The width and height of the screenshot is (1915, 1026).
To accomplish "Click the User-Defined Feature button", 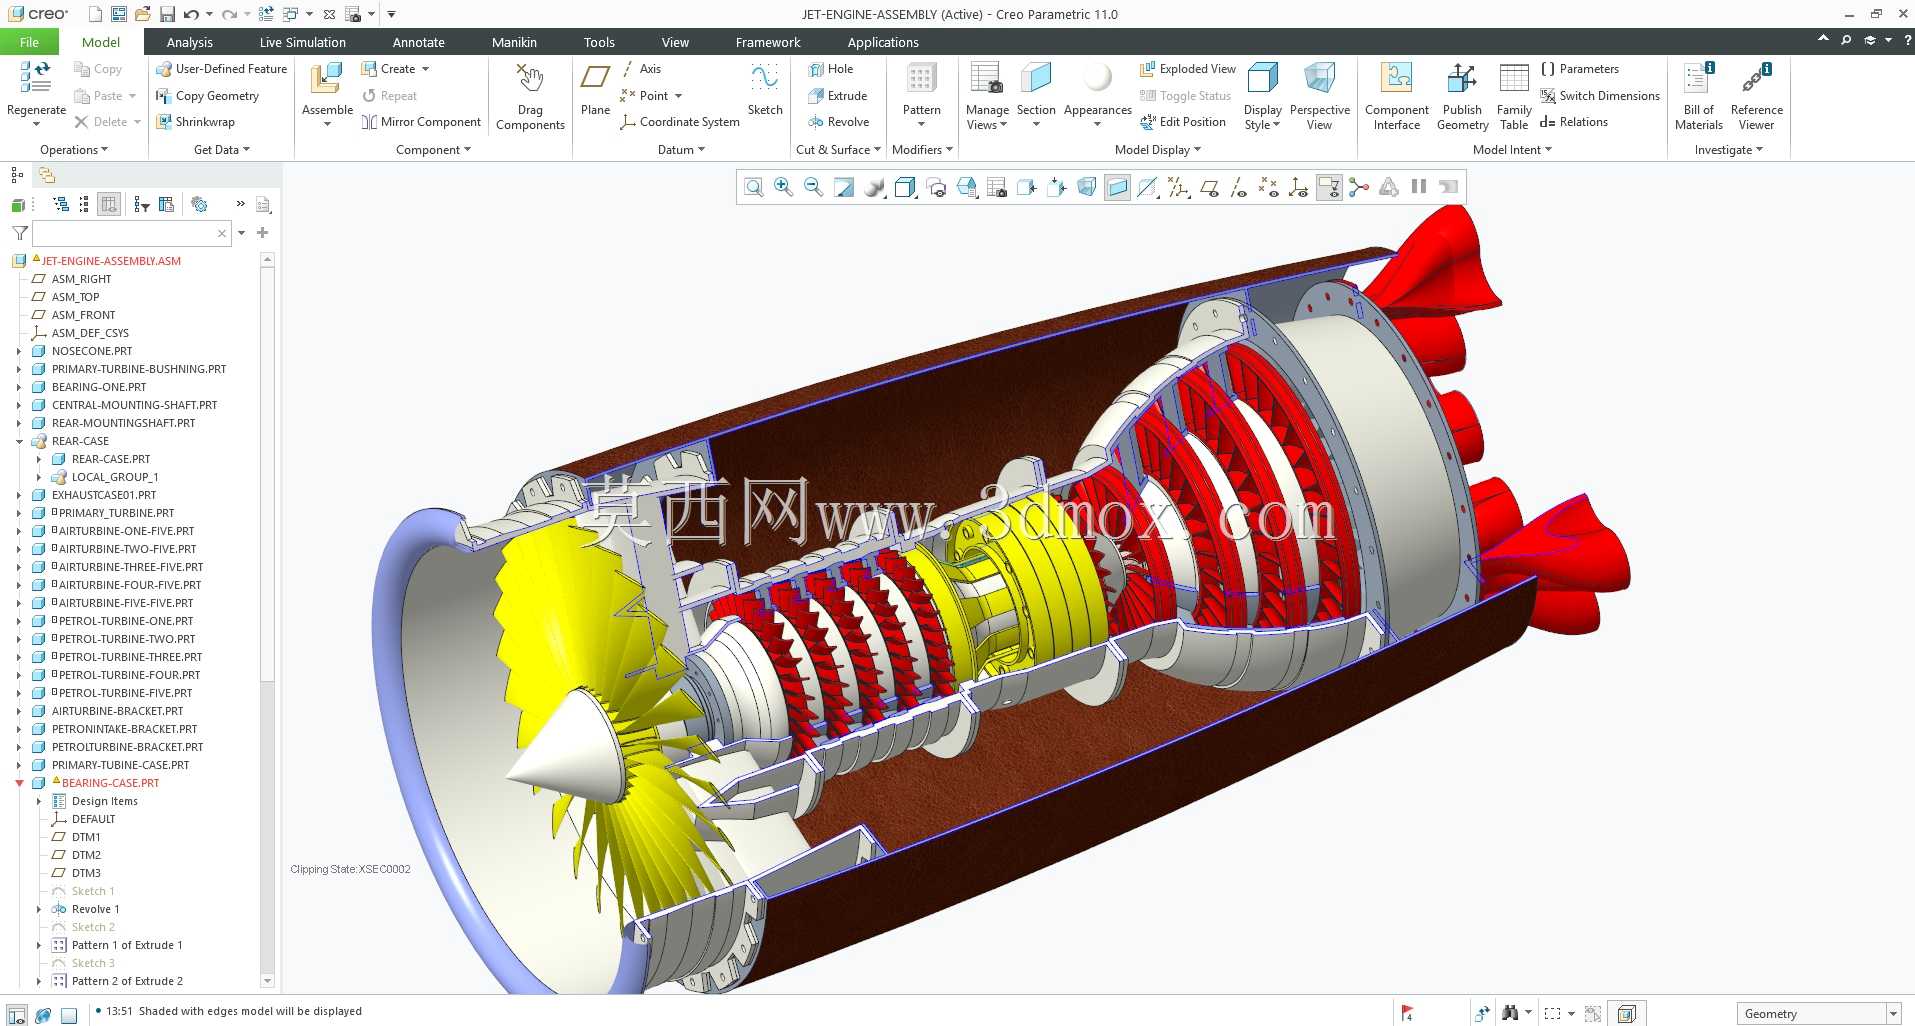I will pyautogui.click(x=221, y=69).
